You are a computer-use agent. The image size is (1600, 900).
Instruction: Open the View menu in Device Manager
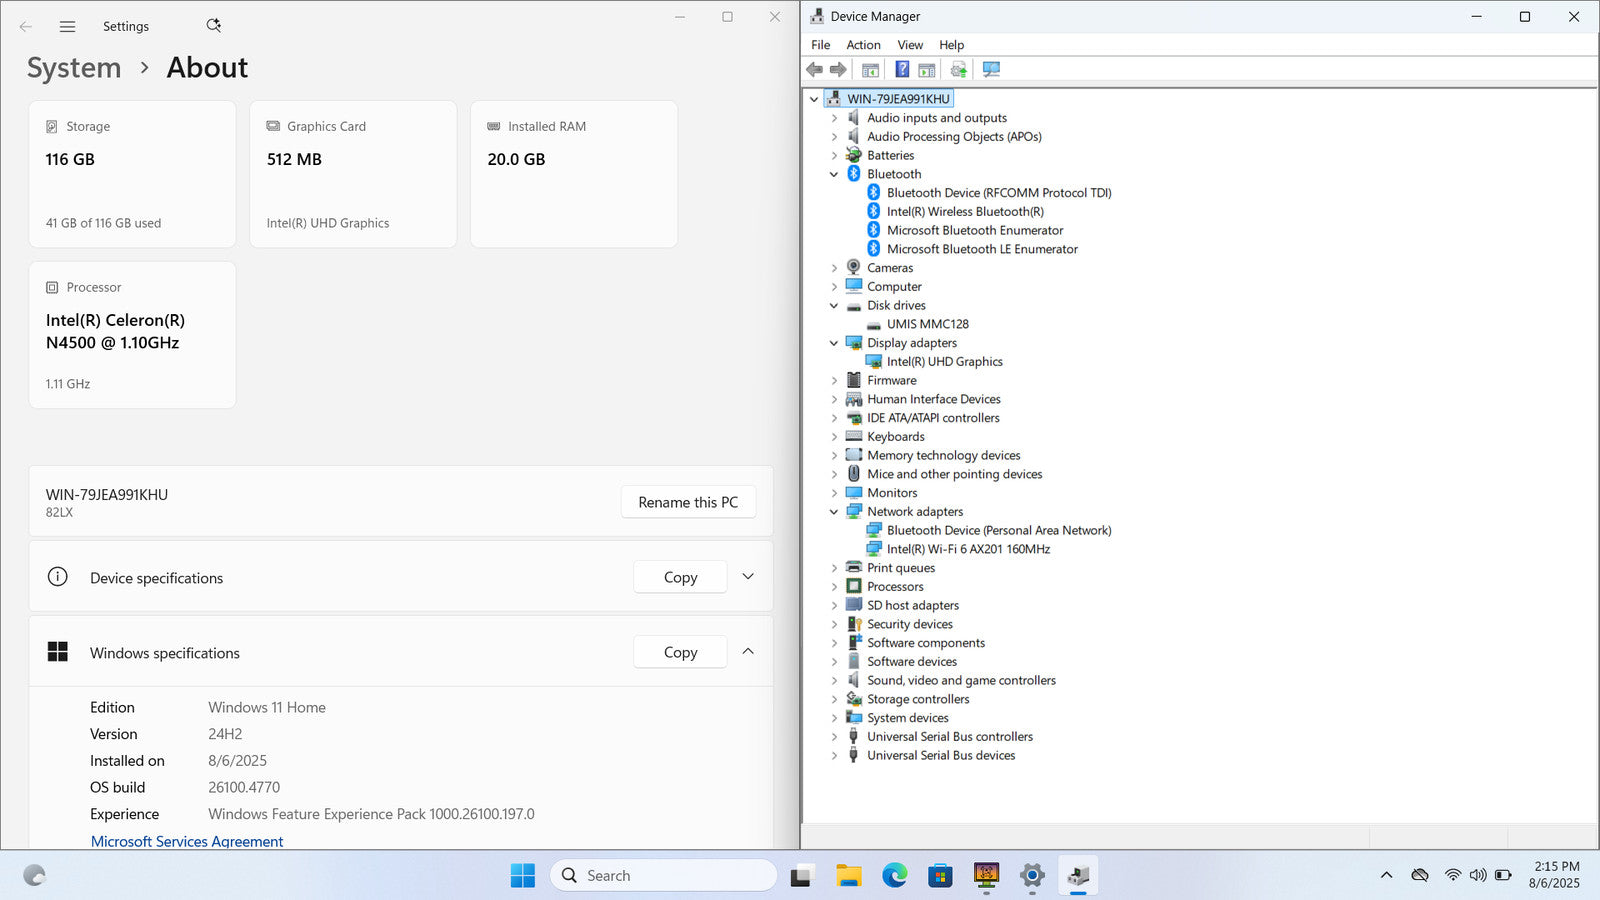(910, 45)
